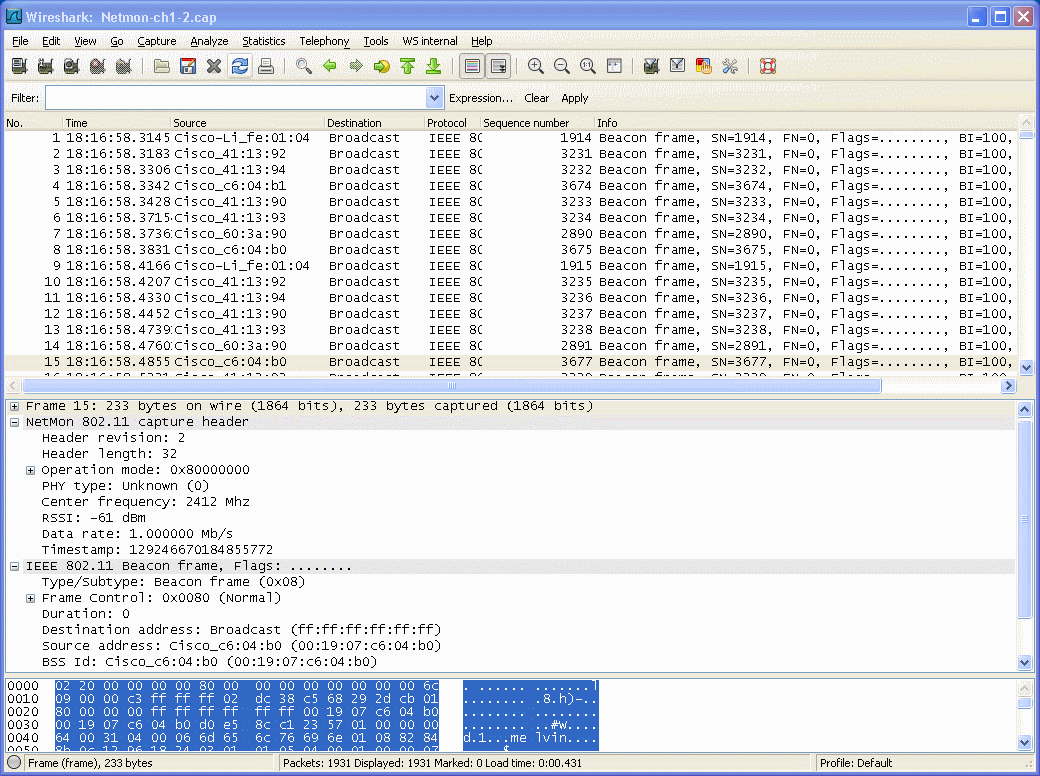The image size is (1040, 776).
Task: Open the capture interfaces list icon
Action: [19, 66]
